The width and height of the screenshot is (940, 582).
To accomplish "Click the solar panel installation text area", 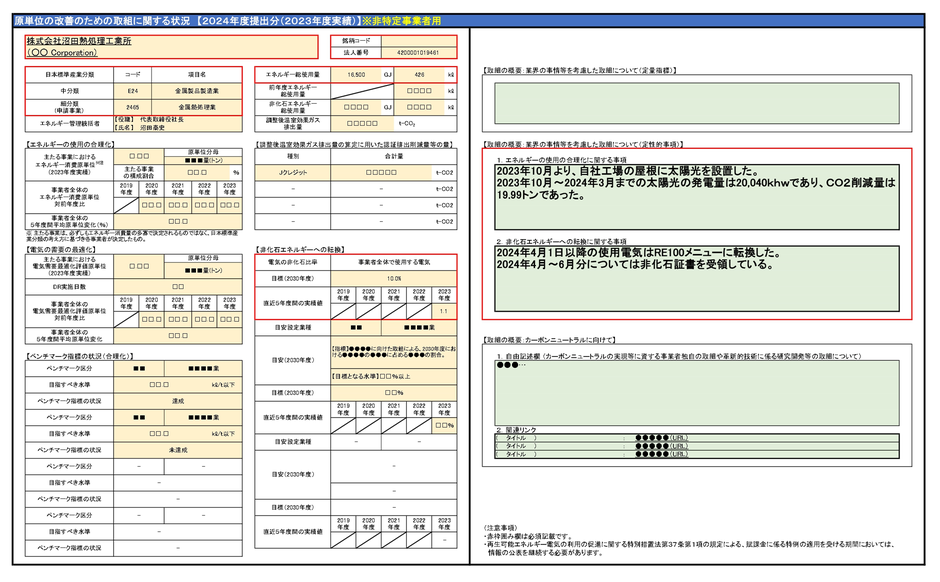I will [697, 197].
